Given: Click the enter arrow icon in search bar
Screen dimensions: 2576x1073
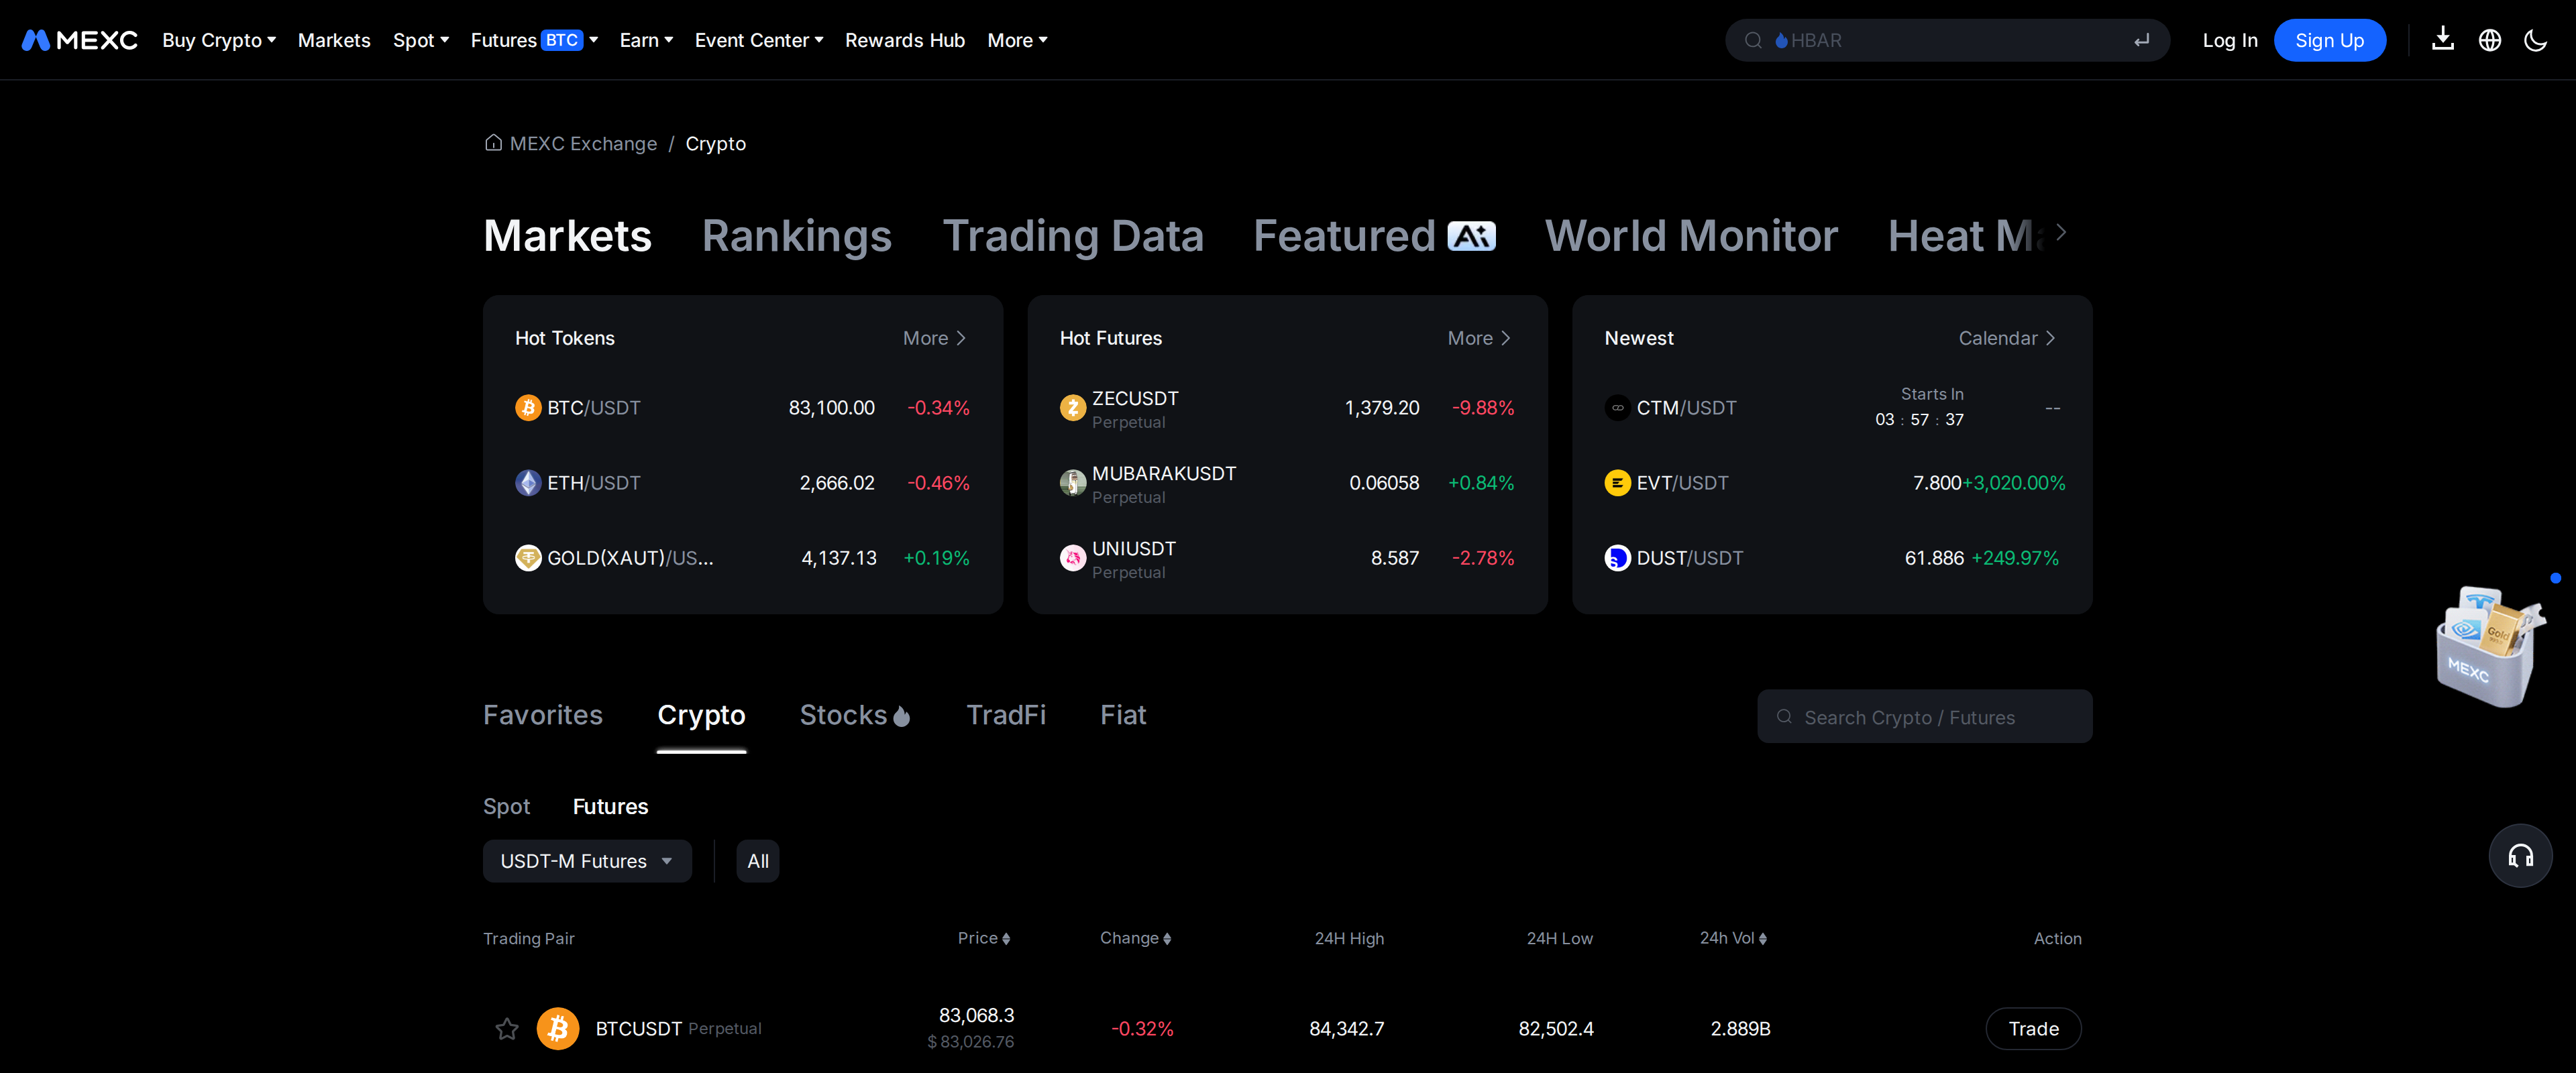Looking at the screenshot, I should 2141,40.
